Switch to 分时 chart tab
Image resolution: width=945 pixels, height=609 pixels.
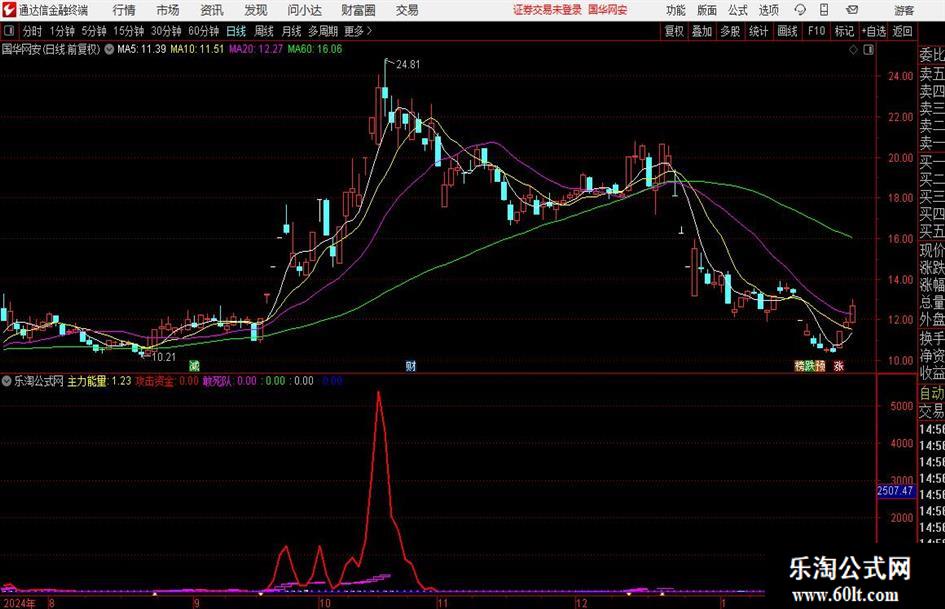(x=33, y=31)
